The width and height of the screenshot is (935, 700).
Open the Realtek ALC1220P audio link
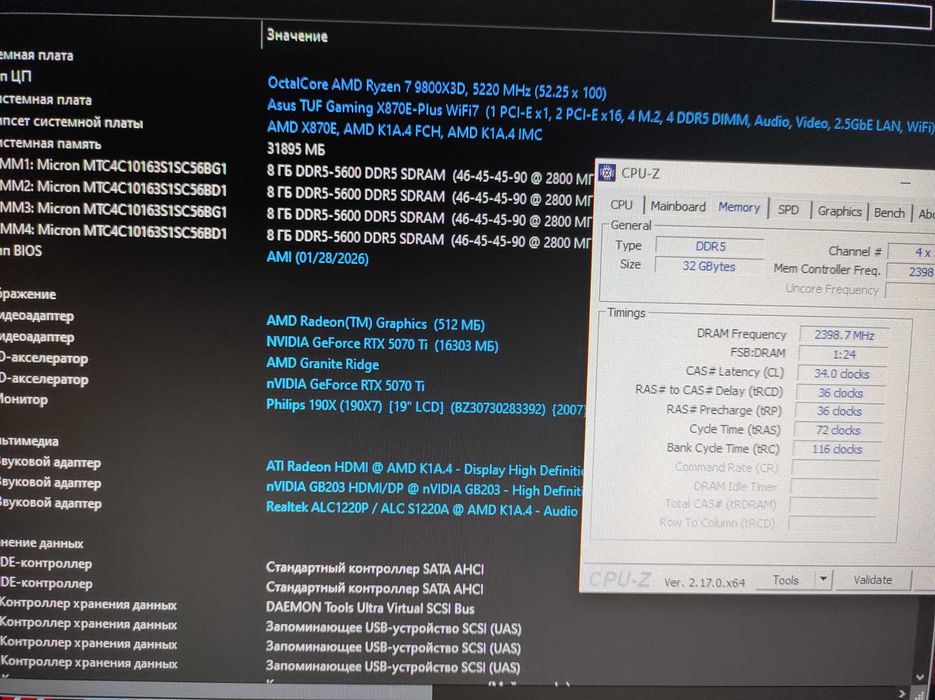pos(422,509)
